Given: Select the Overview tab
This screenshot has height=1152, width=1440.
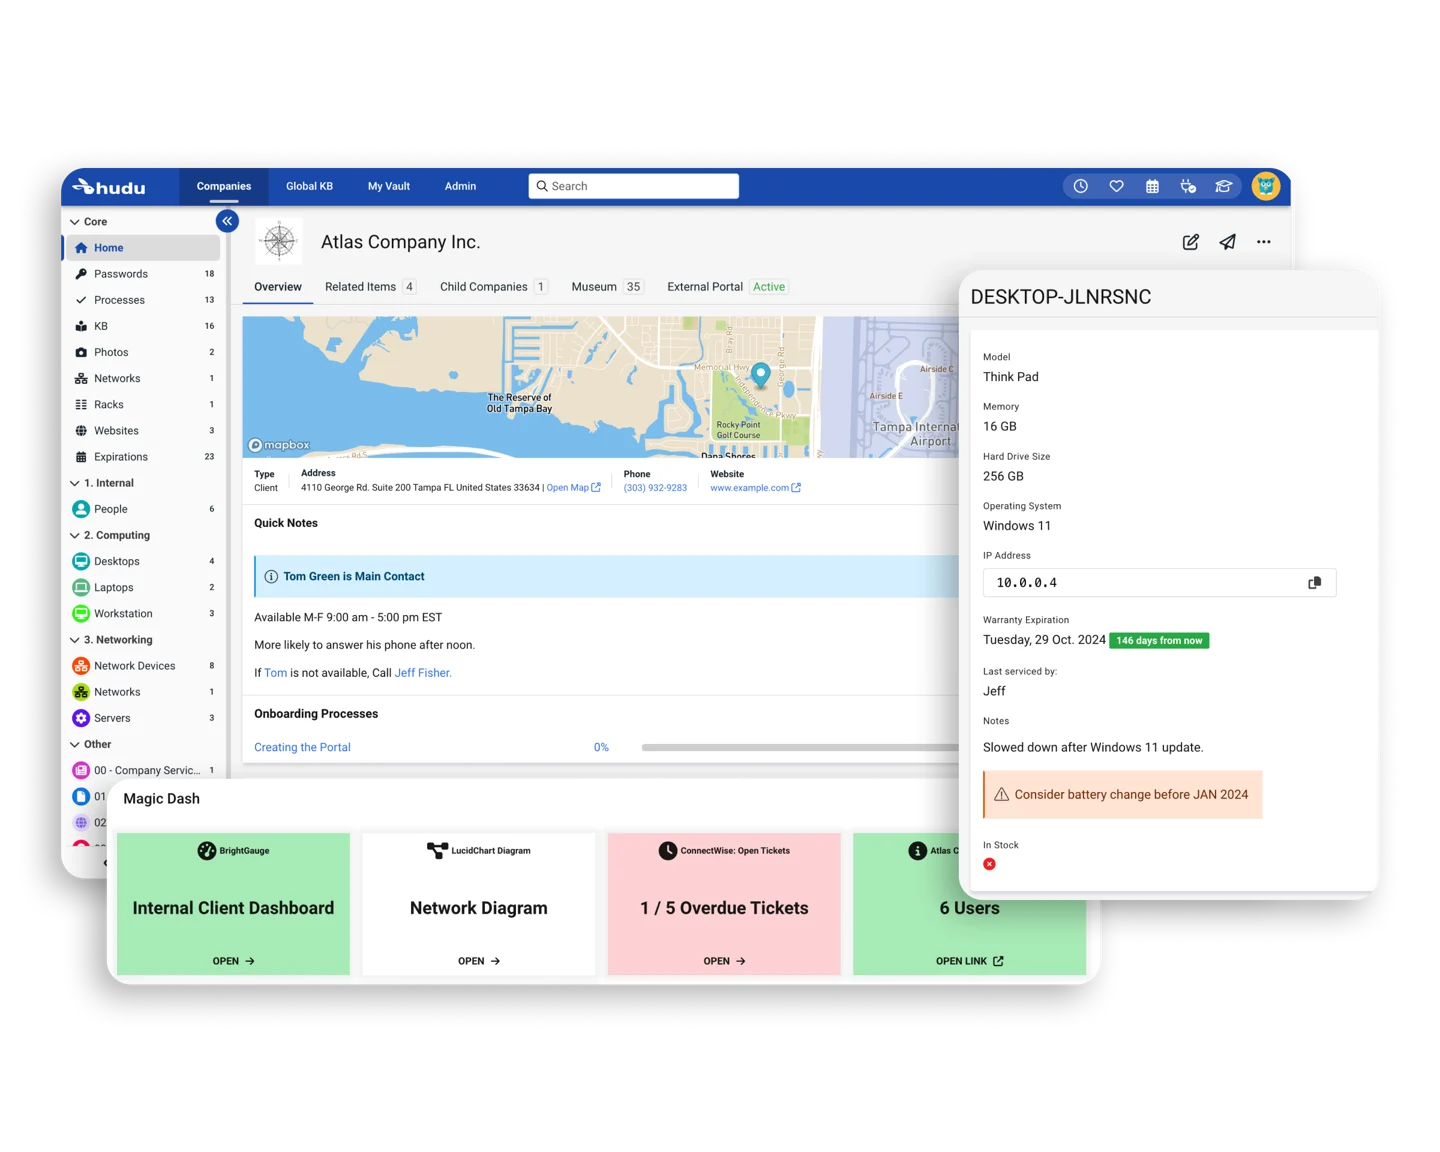Looking at the screenshot, I should click(278, 287).
